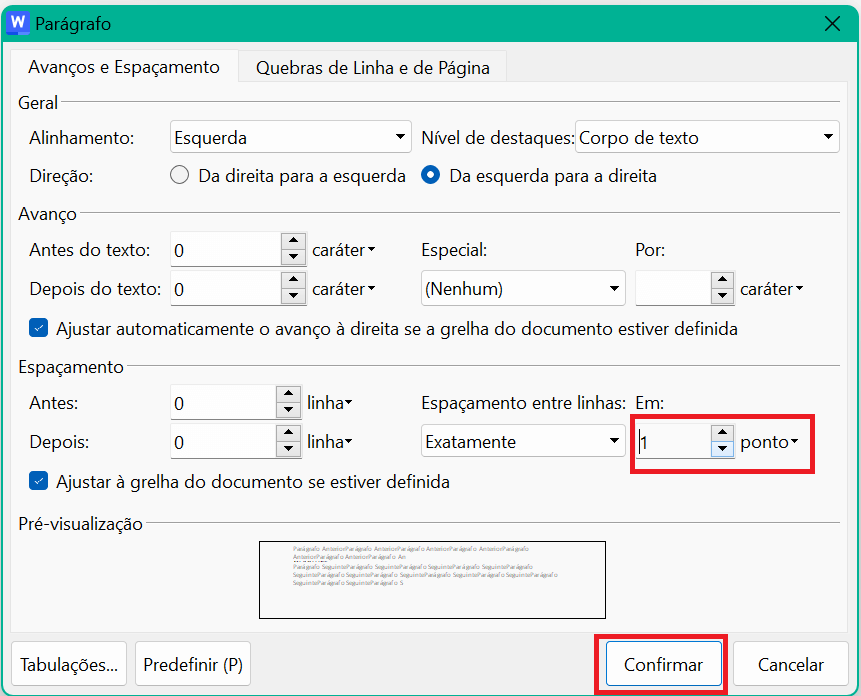861x696 pixels.
Task: Switch to the Quebras de Linha e de Página tab
Action: tap(372, 67)
